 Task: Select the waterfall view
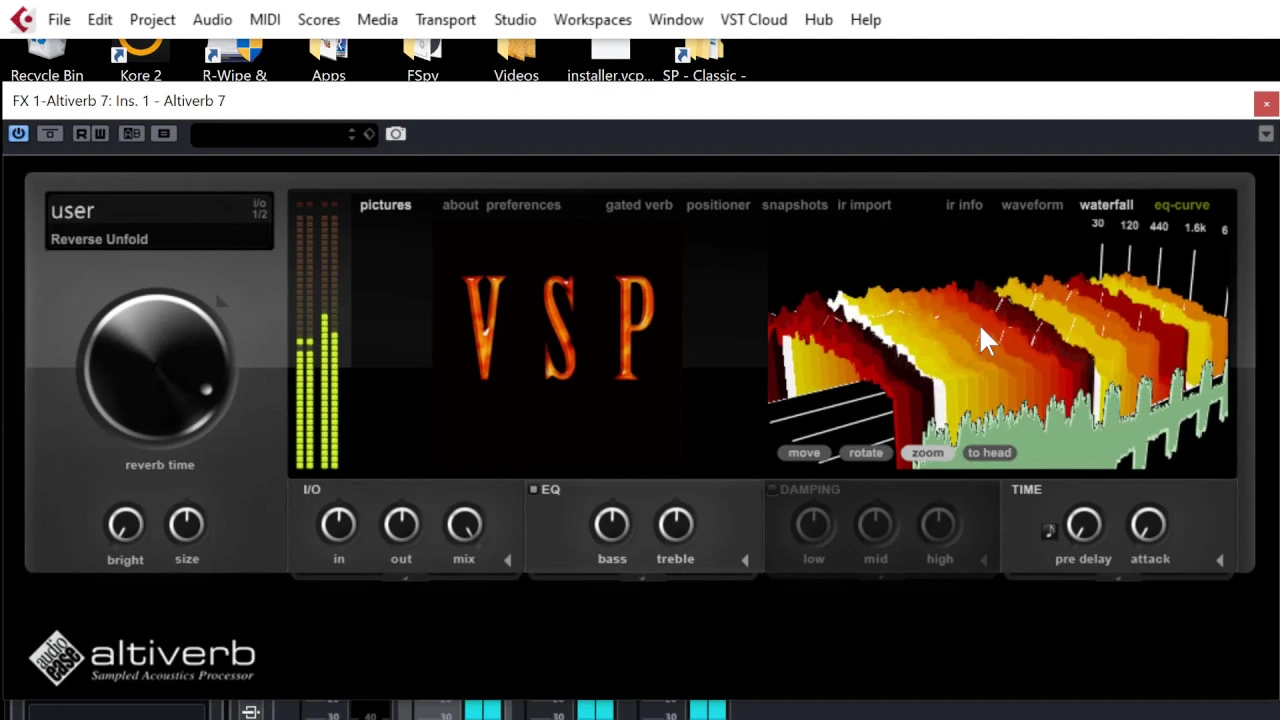click(1106, 205)
